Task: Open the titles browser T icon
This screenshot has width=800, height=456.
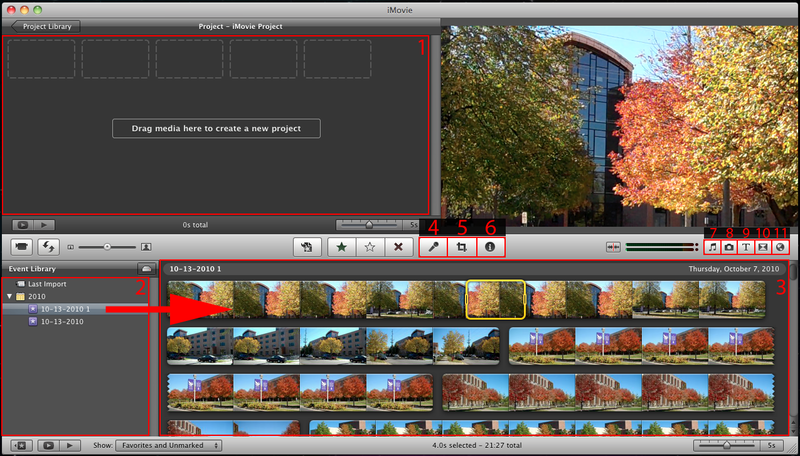Action: point(746,246)
